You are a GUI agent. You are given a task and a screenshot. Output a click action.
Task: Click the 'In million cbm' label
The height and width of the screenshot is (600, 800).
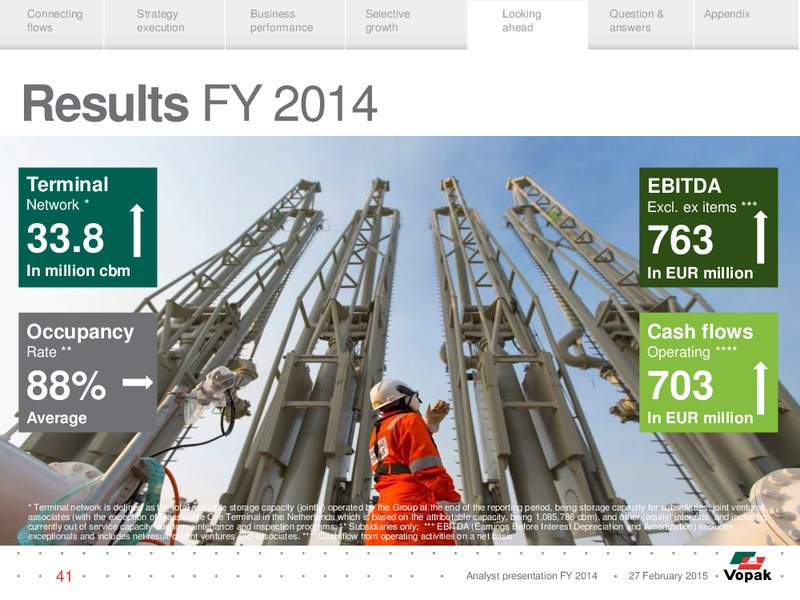tap(78, 270)
